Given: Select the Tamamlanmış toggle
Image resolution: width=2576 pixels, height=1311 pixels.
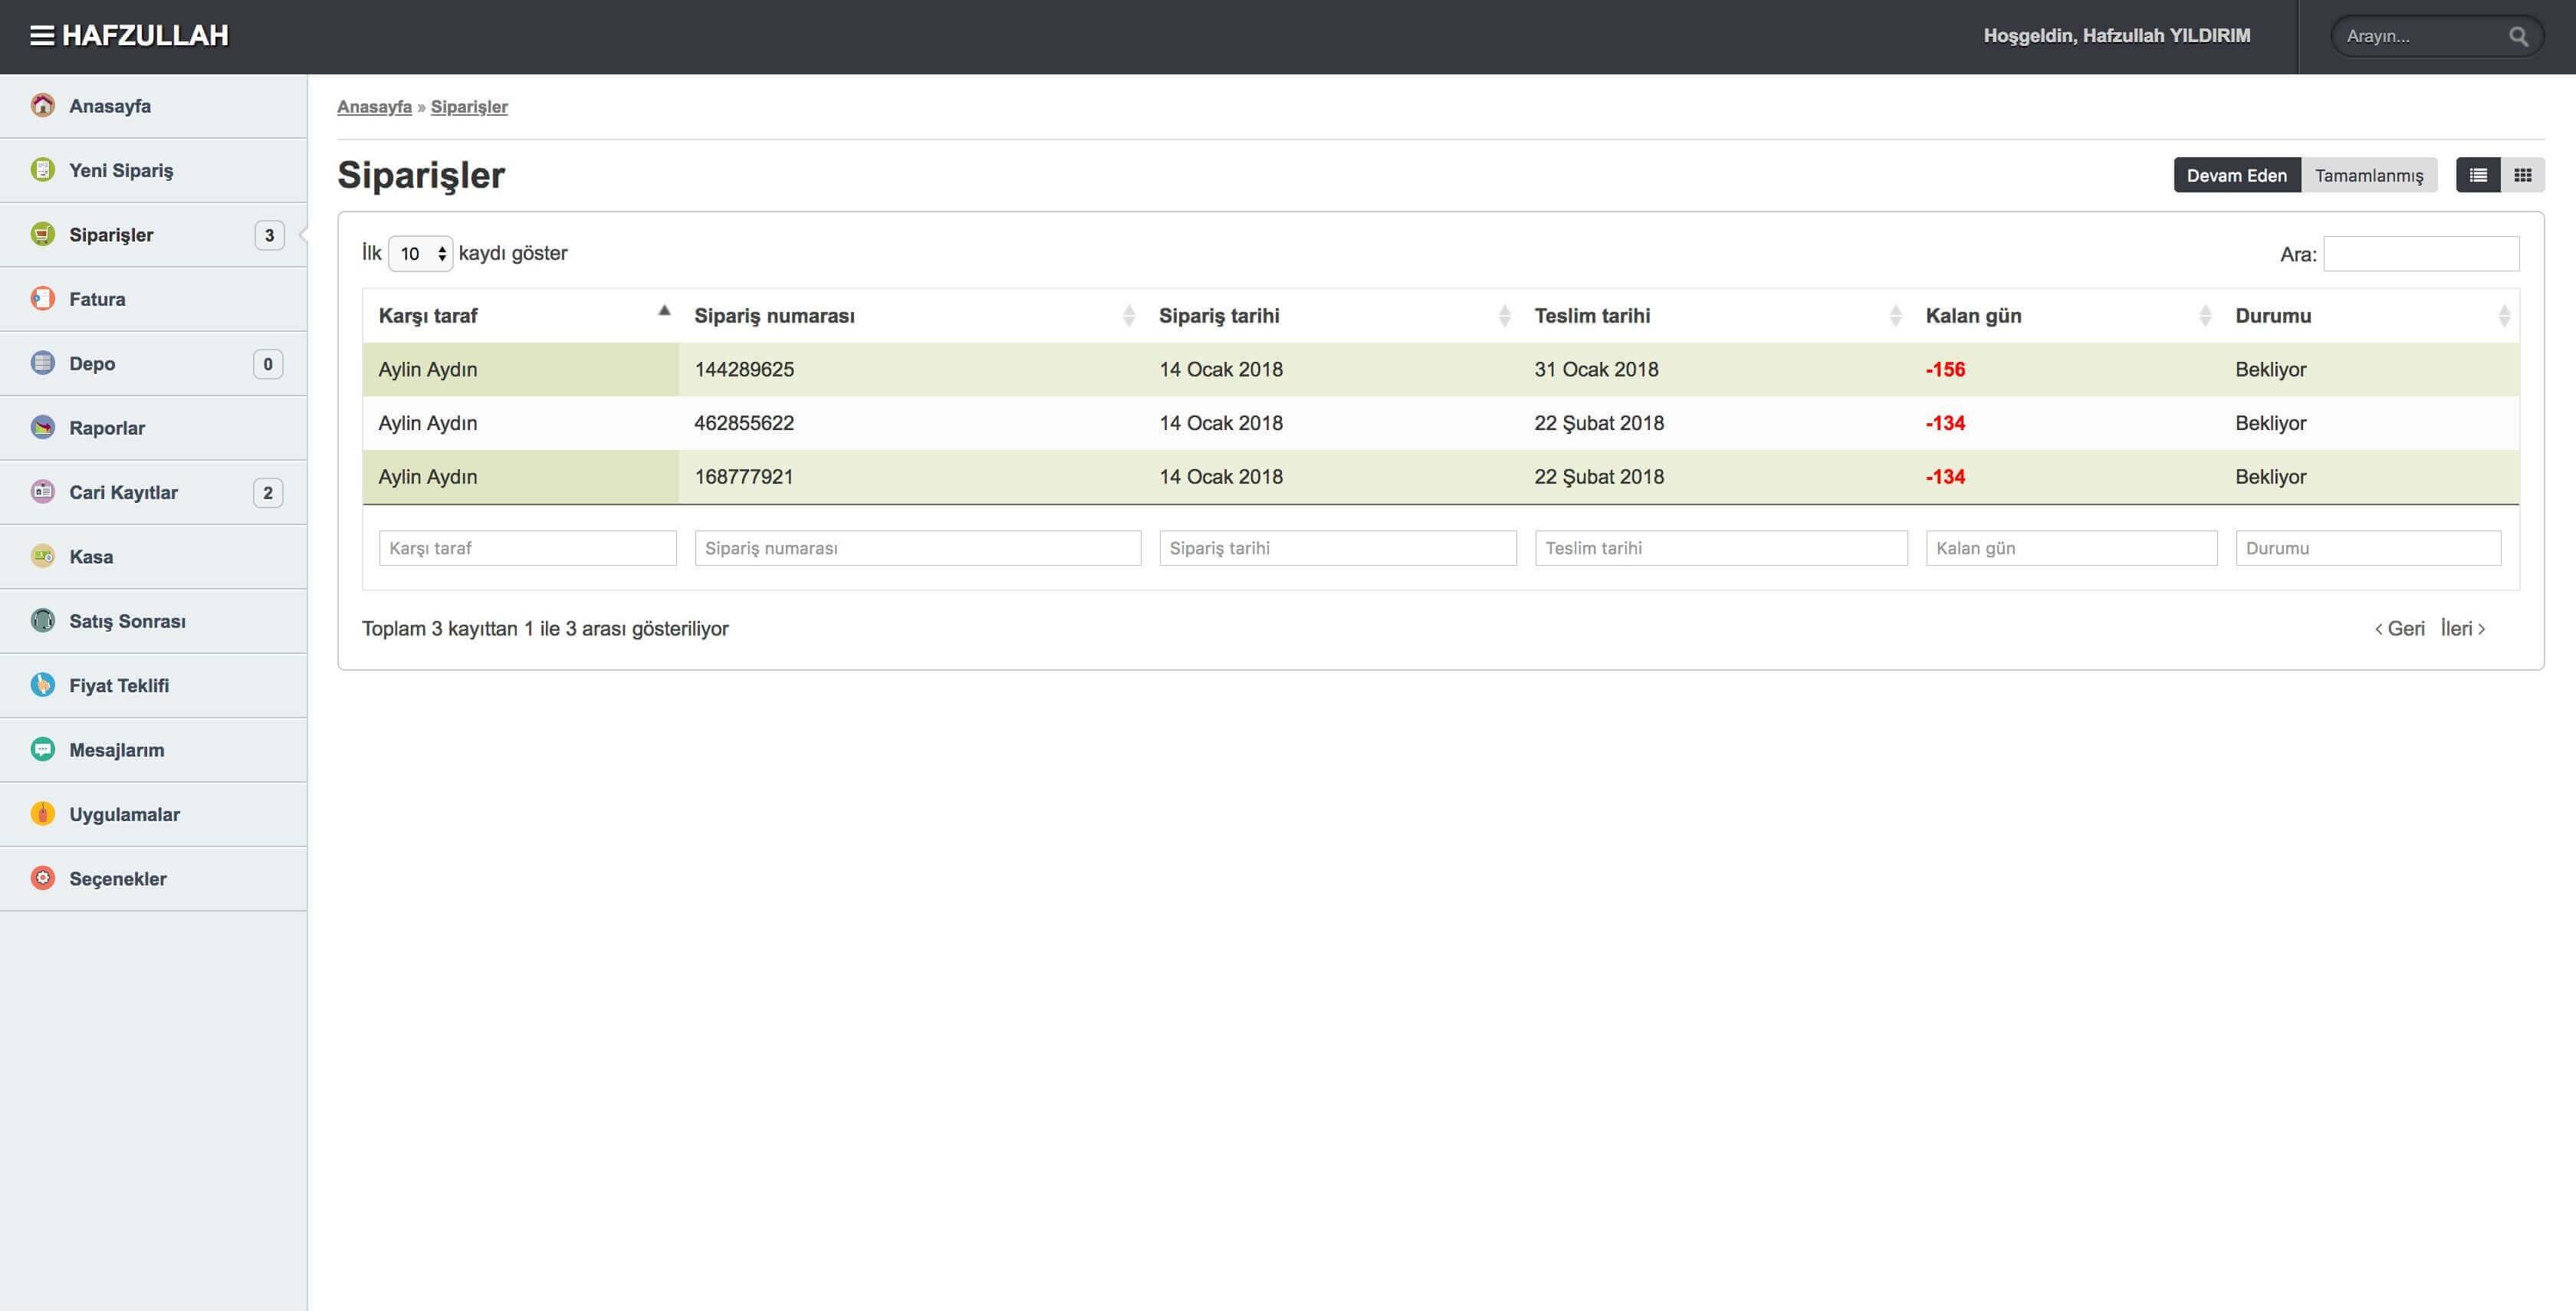Looking at the screenshot, I should tap(2368, 176).
